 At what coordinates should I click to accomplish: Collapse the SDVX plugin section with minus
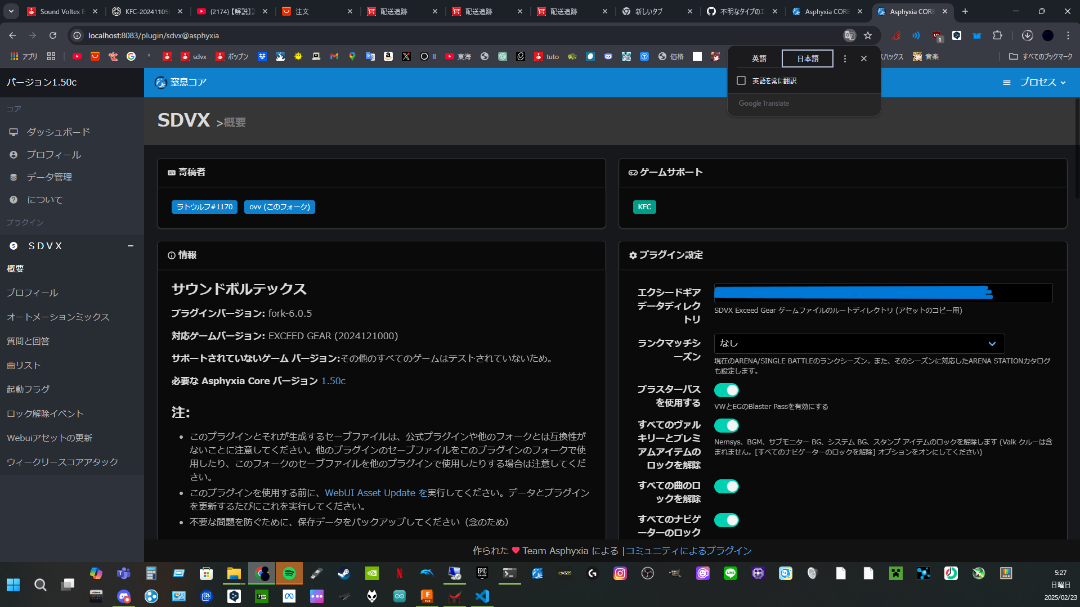pyautogui.click(x=130, y=246)
